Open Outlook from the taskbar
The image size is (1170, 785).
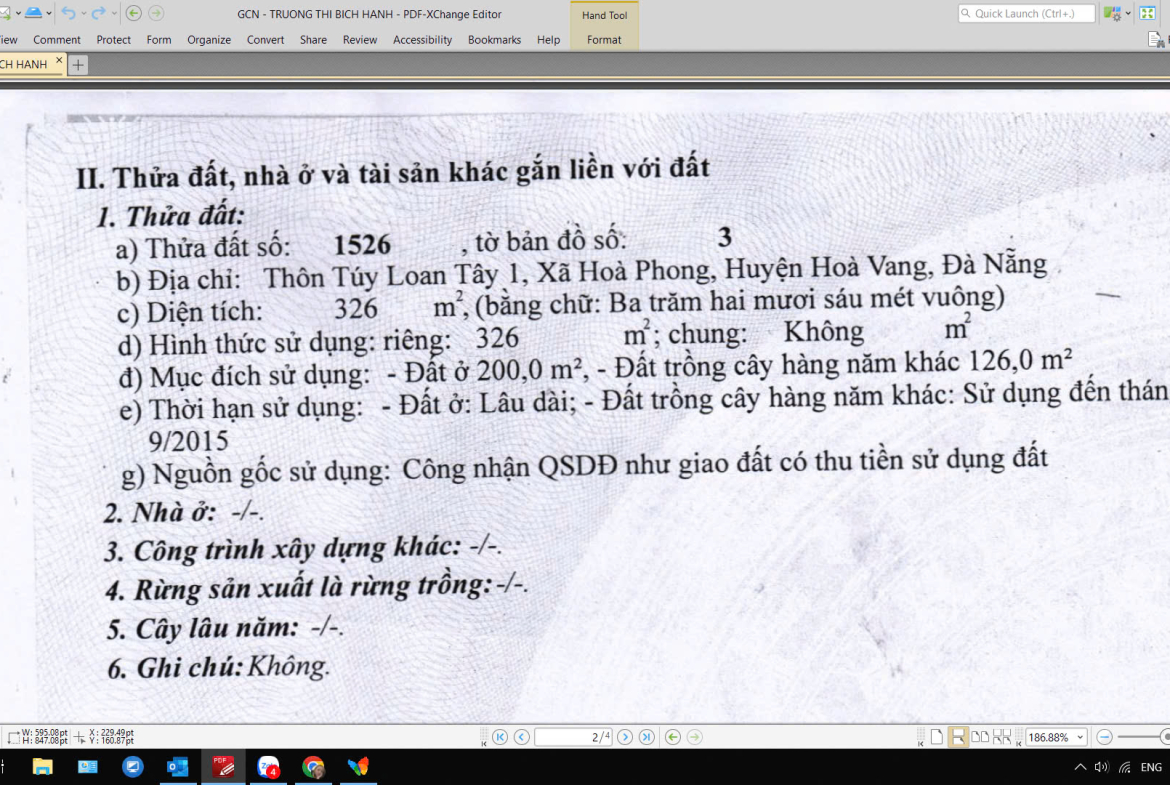tap(178, 767)
